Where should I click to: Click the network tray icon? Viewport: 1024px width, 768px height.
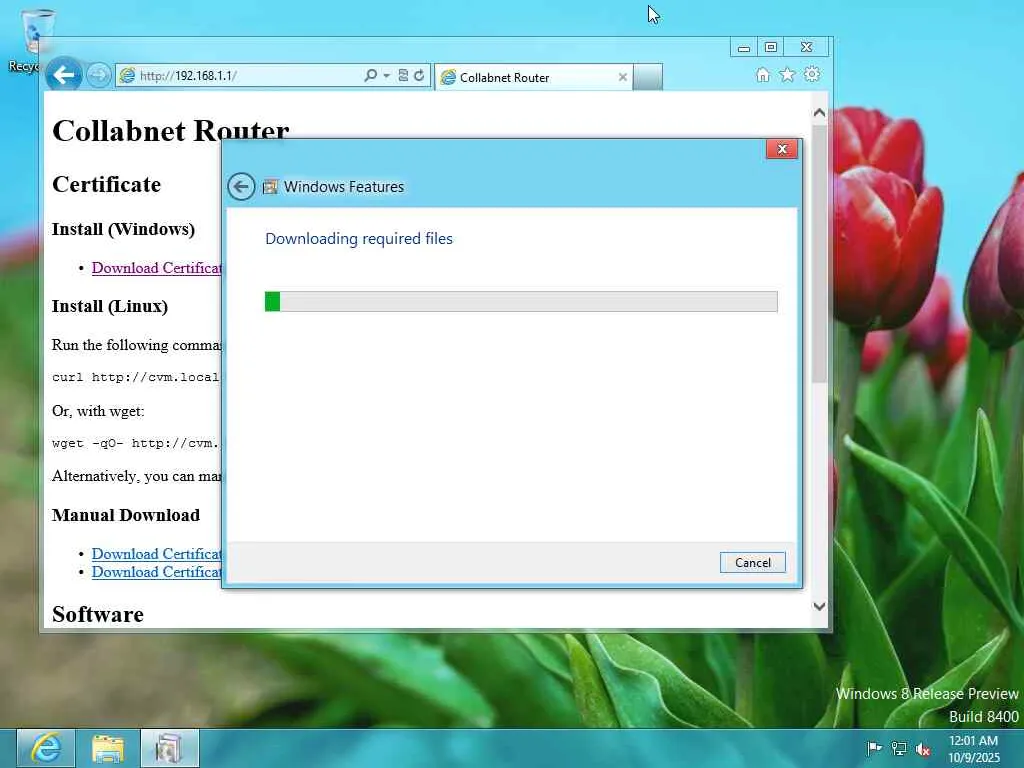(x=899, y=748)
